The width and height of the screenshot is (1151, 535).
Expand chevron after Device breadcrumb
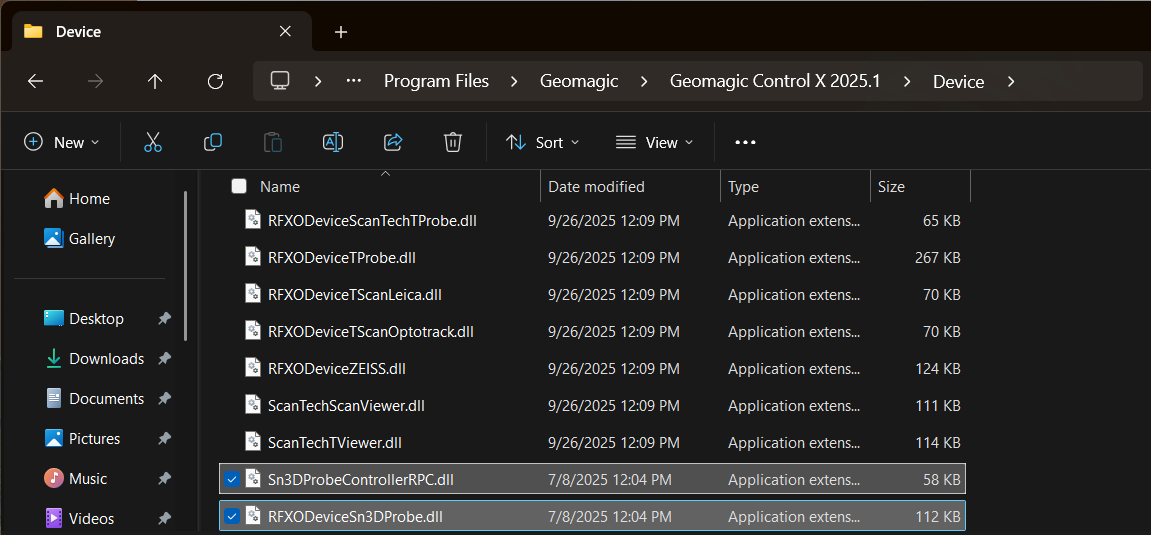click(1011, 81)
